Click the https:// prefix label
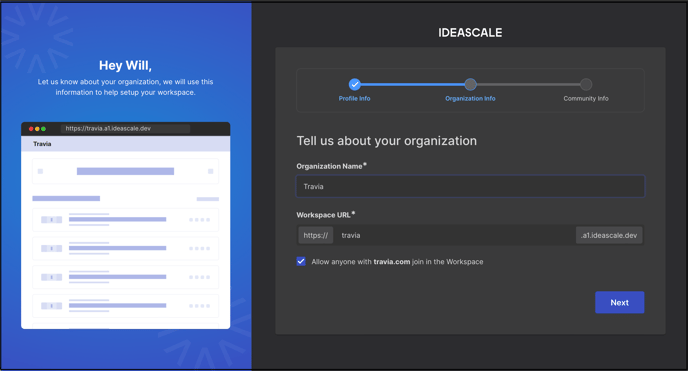 tap(315, 235)
